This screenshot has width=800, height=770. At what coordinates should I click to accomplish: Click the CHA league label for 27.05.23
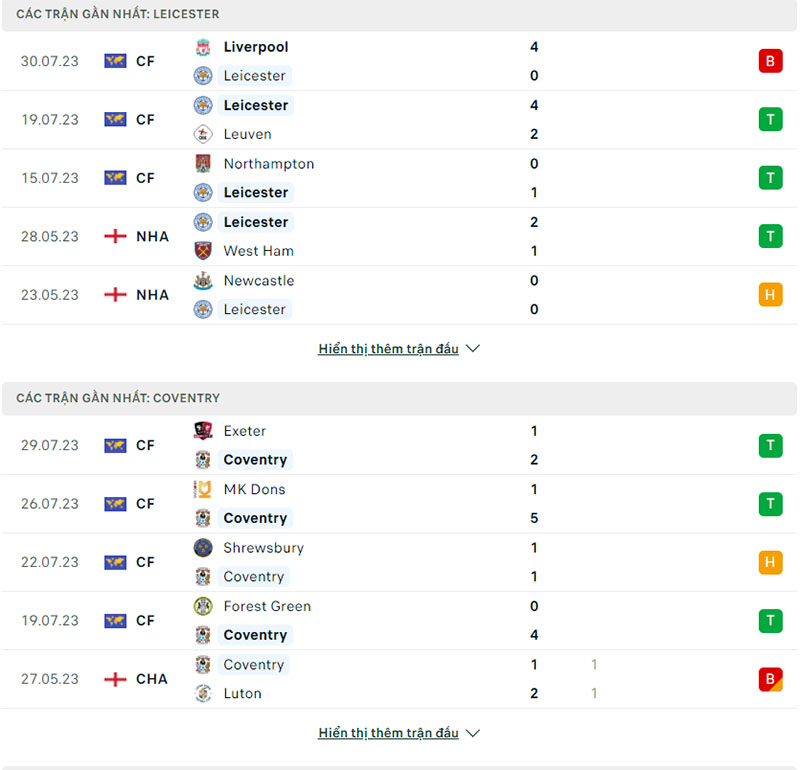tap(152, 679)
